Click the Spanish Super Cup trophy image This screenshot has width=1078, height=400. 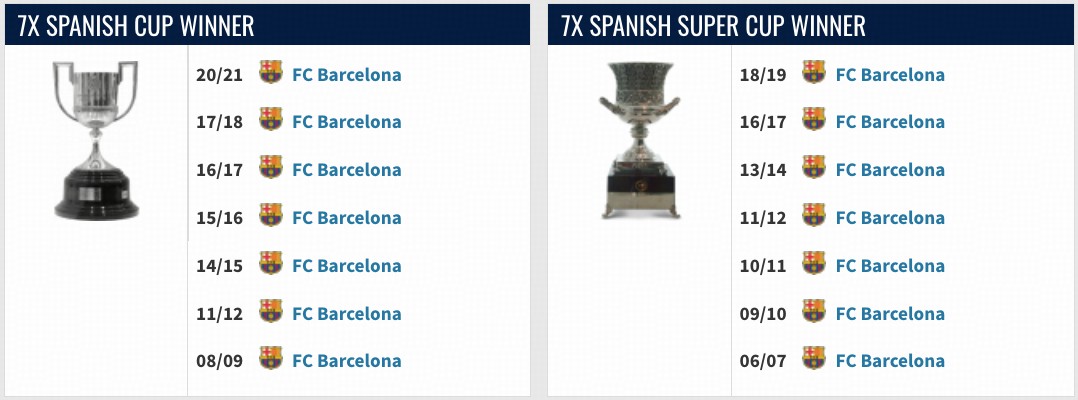pyautogui.click(x=640, y=140)
